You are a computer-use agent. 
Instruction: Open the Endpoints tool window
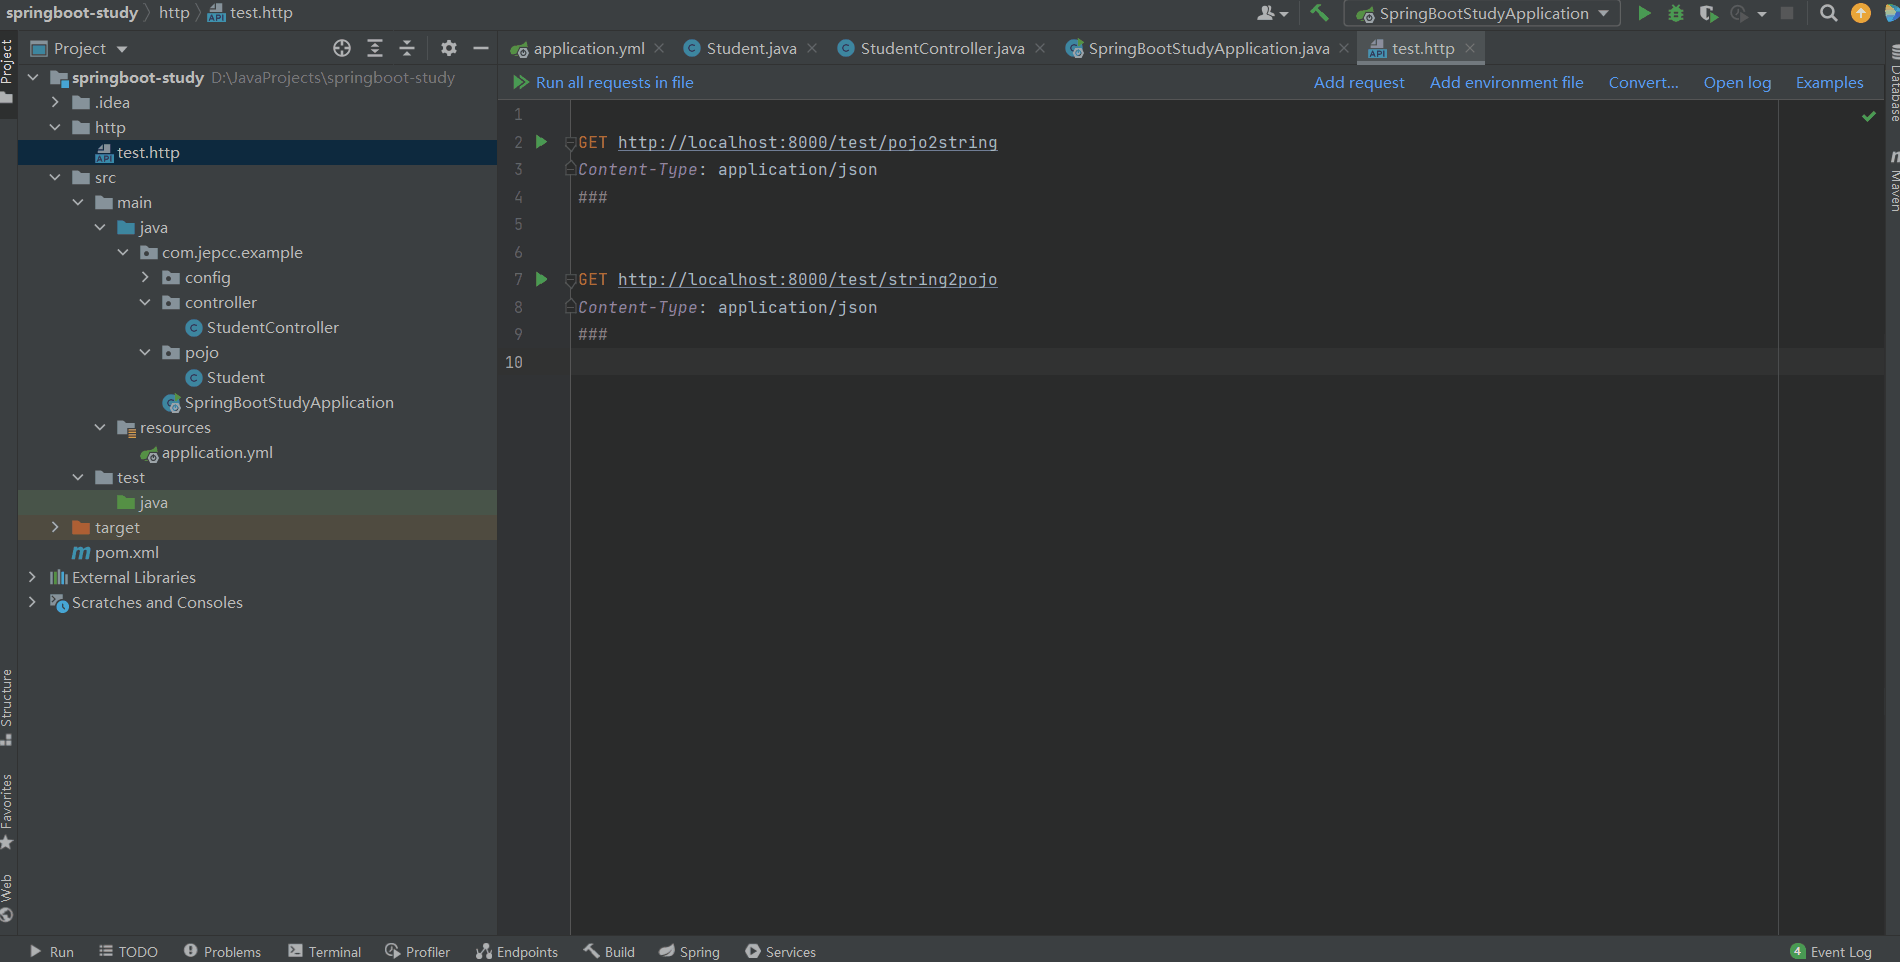pyautogui.click(x=517, y=951)
